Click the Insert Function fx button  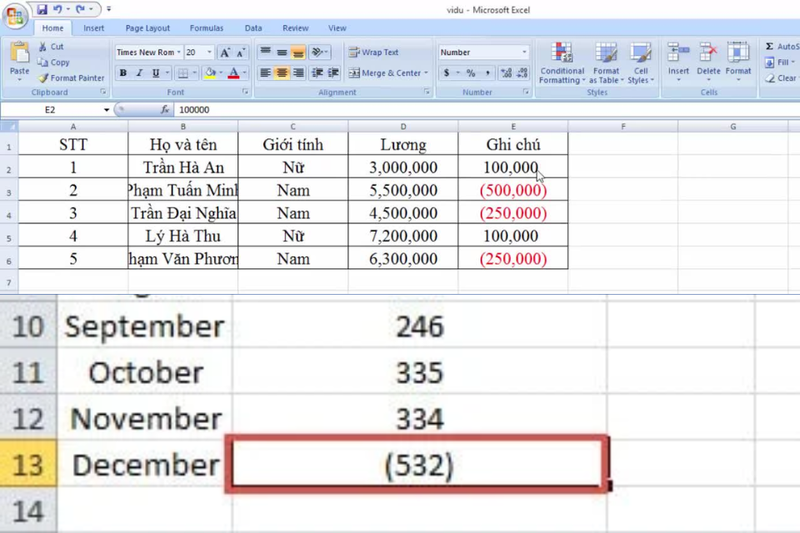[x=165, y=110]
